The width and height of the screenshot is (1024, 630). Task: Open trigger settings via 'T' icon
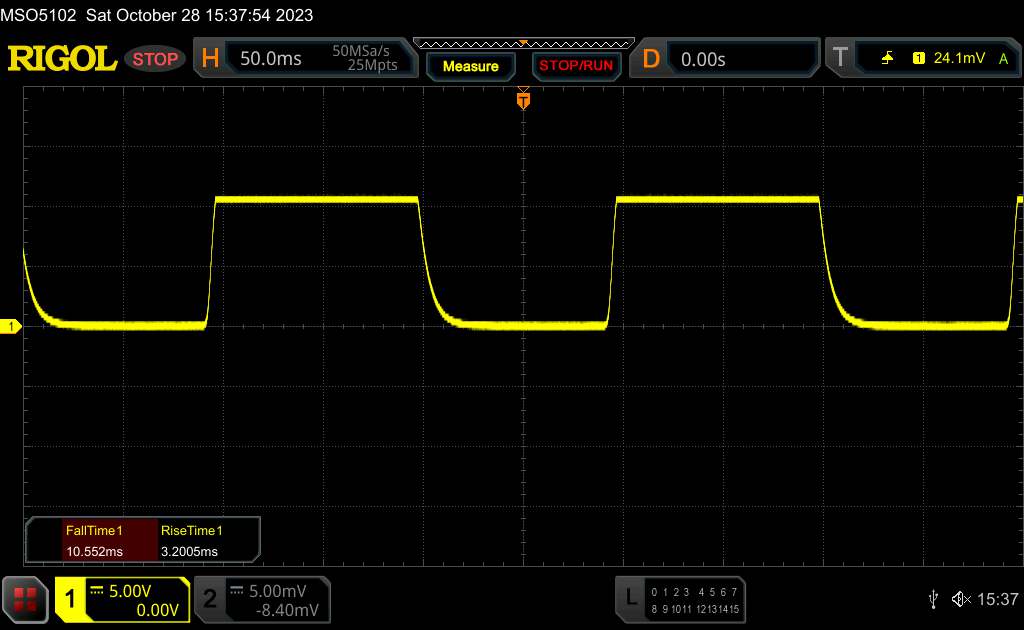coord(840,59)
